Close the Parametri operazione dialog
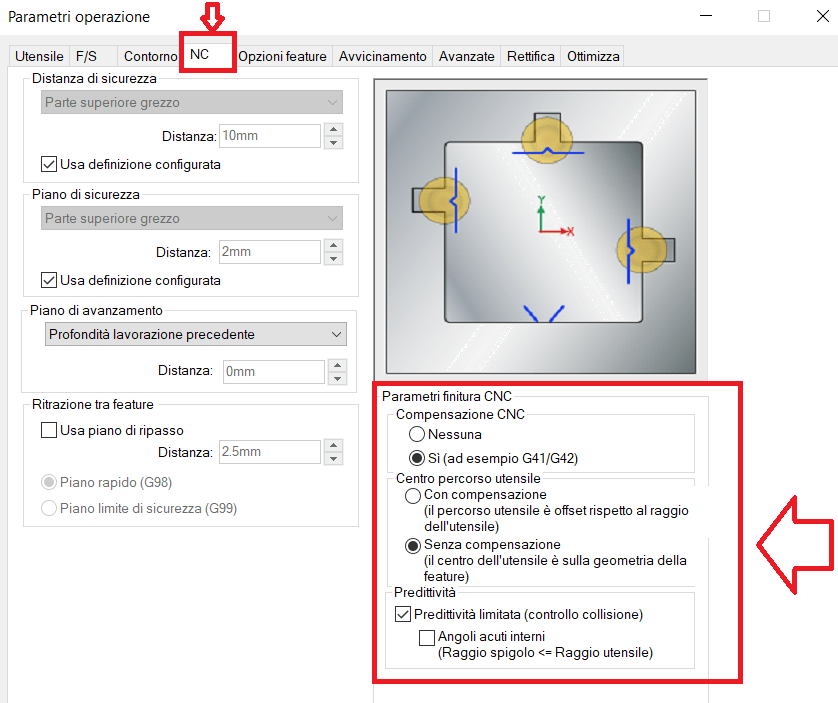Viewport: 838px width, 703px height. [823, 16]
